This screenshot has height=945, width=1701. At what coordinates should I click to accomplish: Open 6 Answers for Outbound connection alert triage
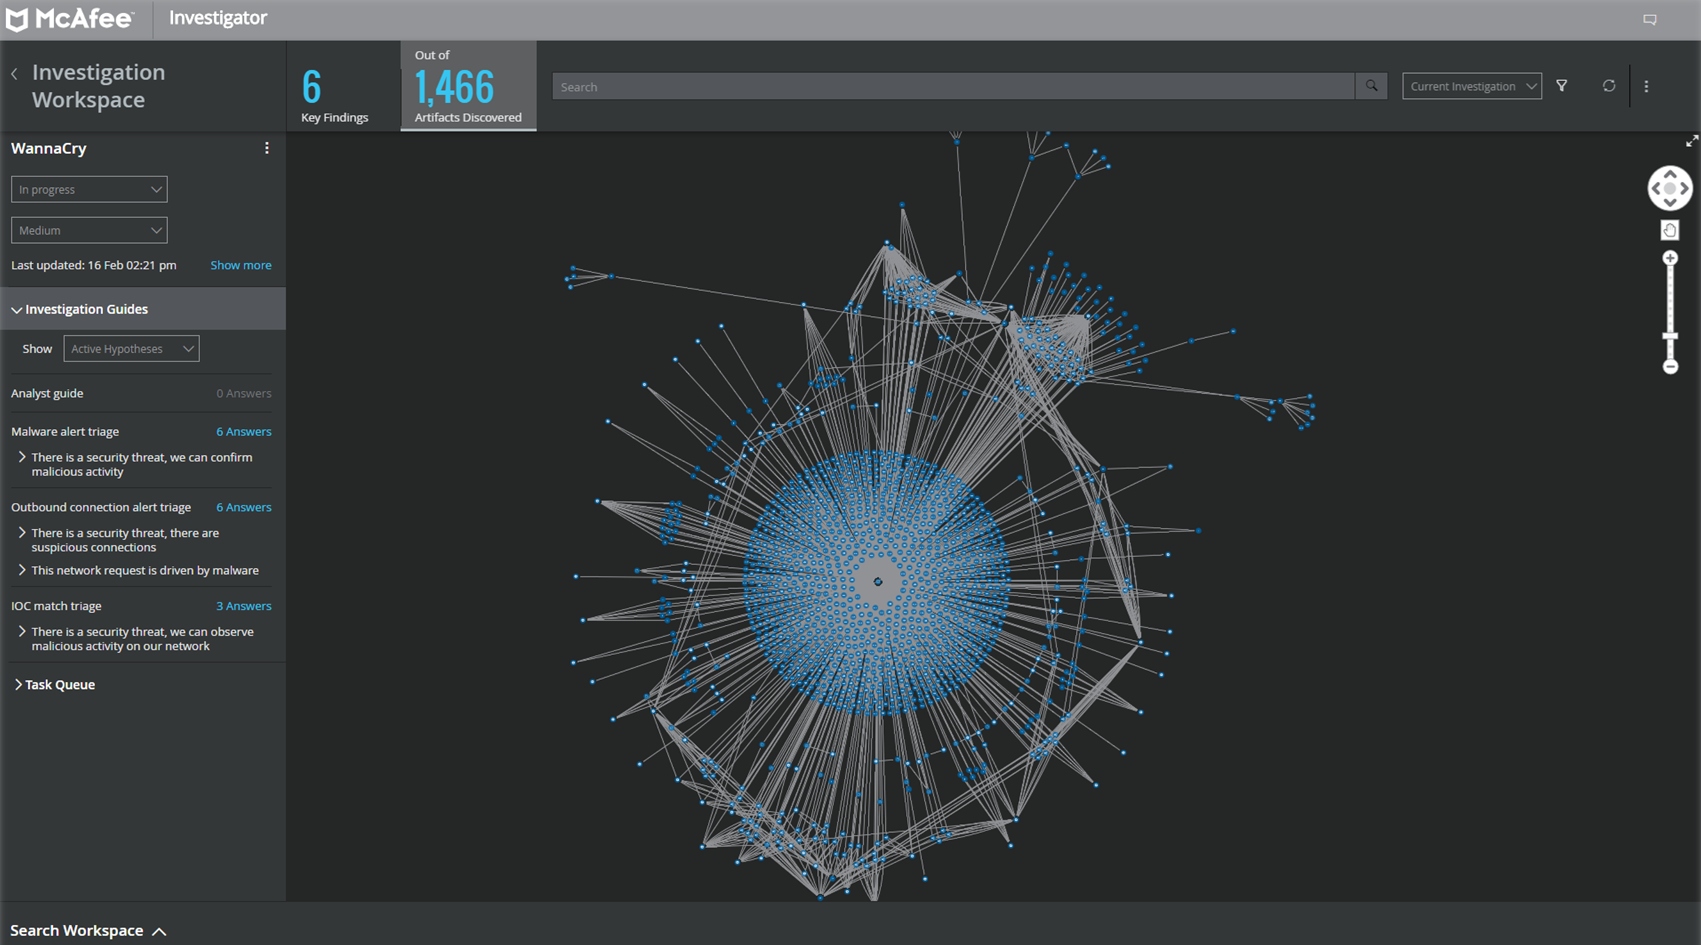[x=243, y=508]
